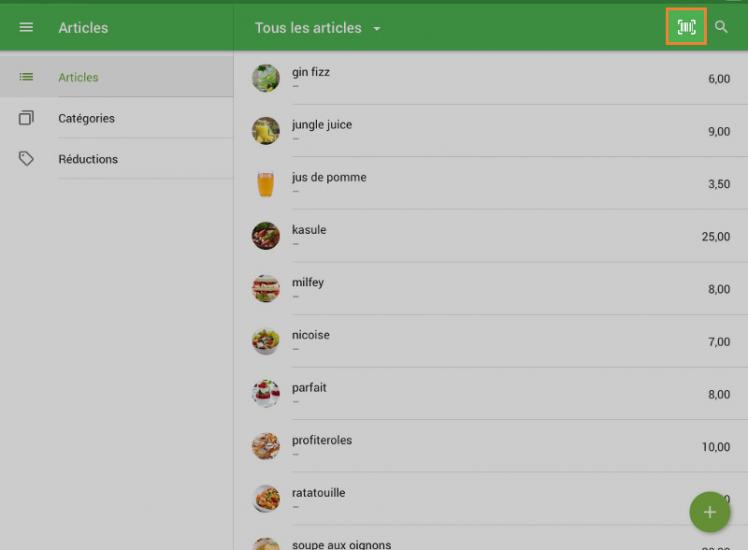Open the search magnifier icon
748x550 pixels.
pos(721,27)
